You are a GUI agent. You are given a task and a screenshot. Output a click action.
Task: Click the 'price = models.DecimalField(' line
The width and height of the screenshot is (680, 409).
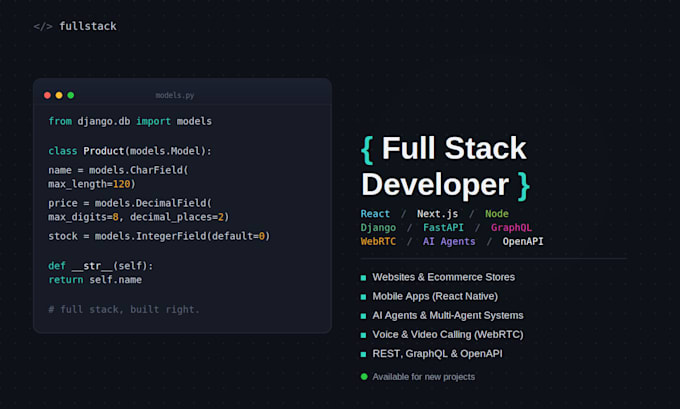pos(130,203)
